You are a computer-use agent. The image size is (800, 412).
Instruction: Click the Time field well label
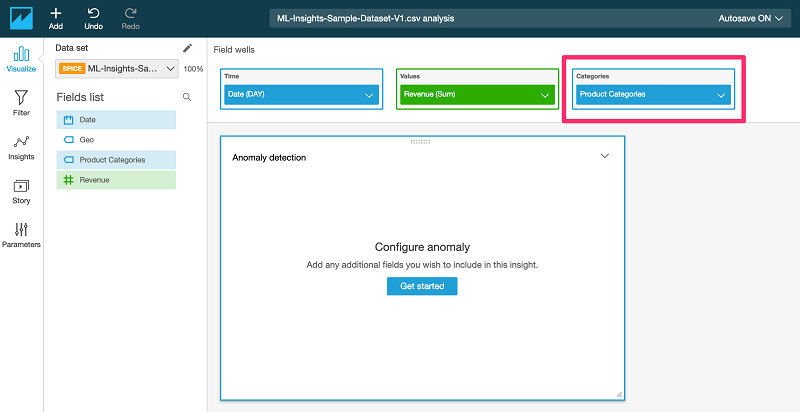click(x=232, y=76)
